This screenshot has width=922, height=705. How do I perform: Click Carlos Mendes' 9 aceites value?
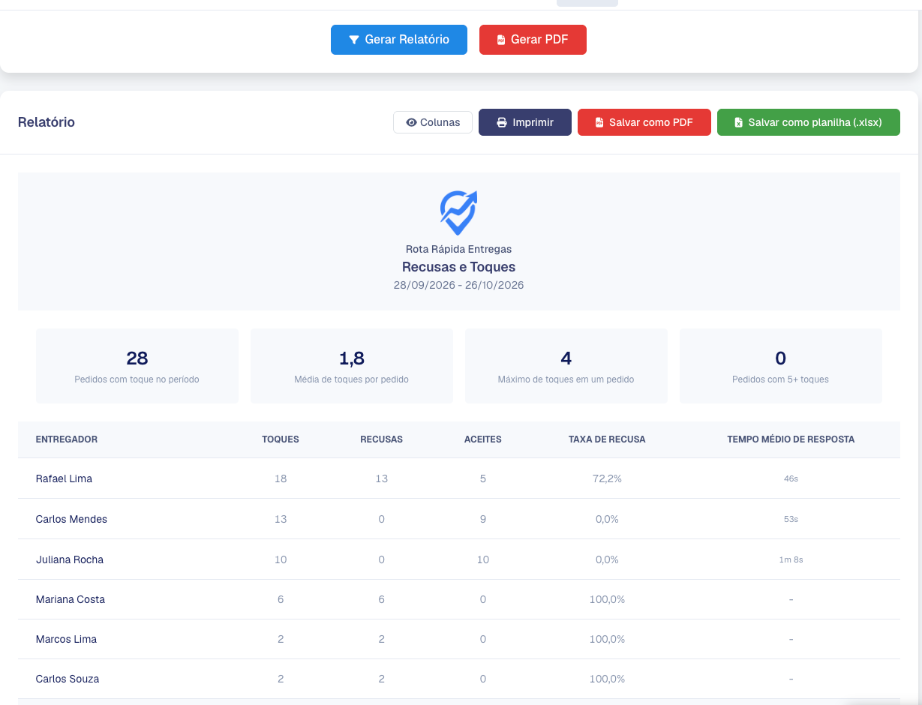[x=483, y=519]
